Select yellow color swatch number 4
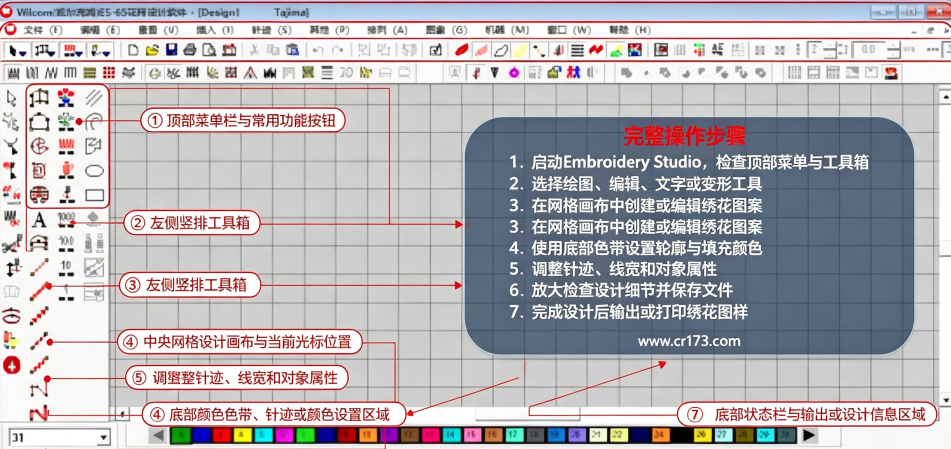Screen dimensions: 951x449 243,435
